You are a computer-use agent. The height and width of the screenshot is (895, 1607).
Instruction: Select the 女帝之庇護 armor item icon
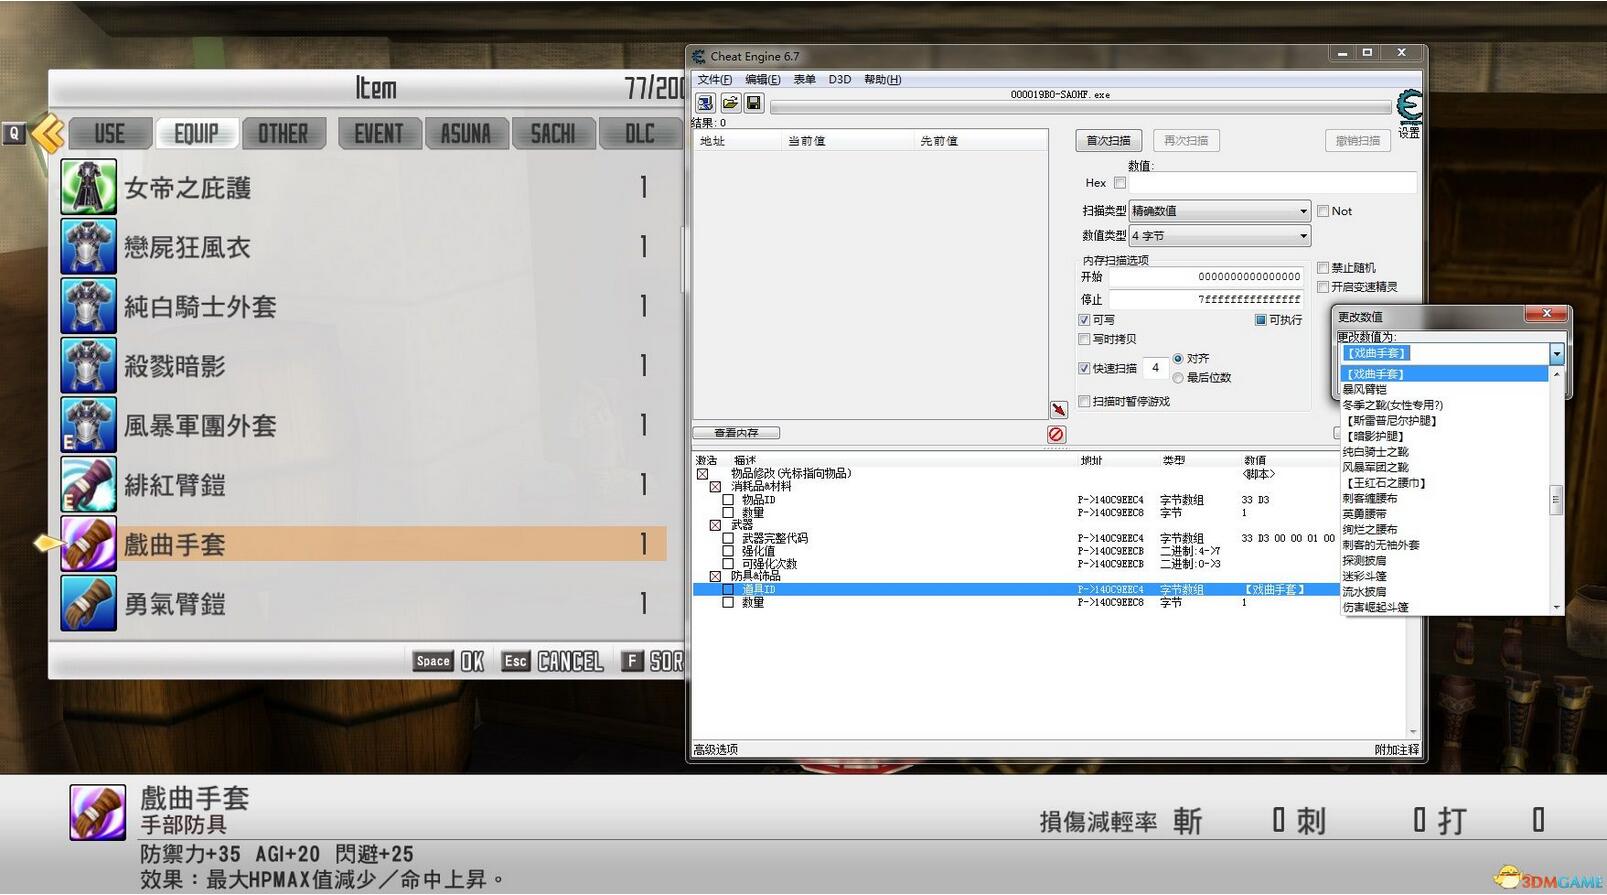coord(89,187)
